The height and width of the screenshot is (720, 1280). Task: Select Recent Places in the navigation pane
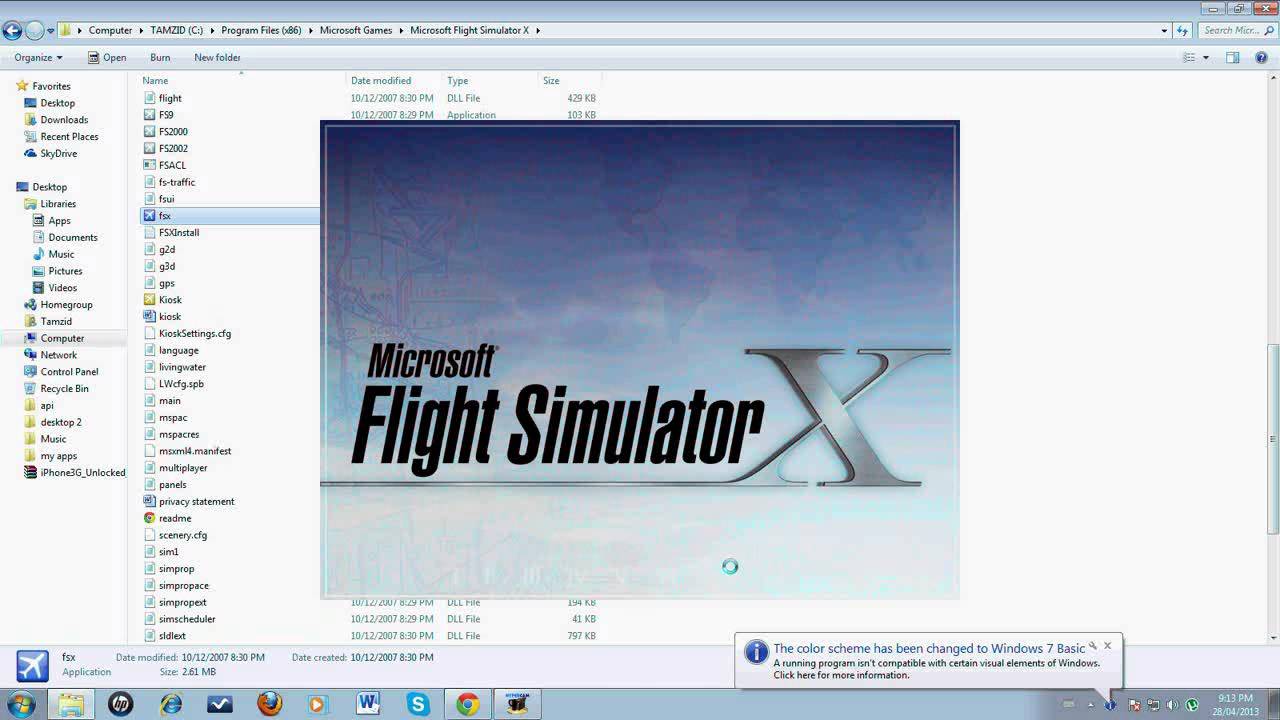(69, 137)
